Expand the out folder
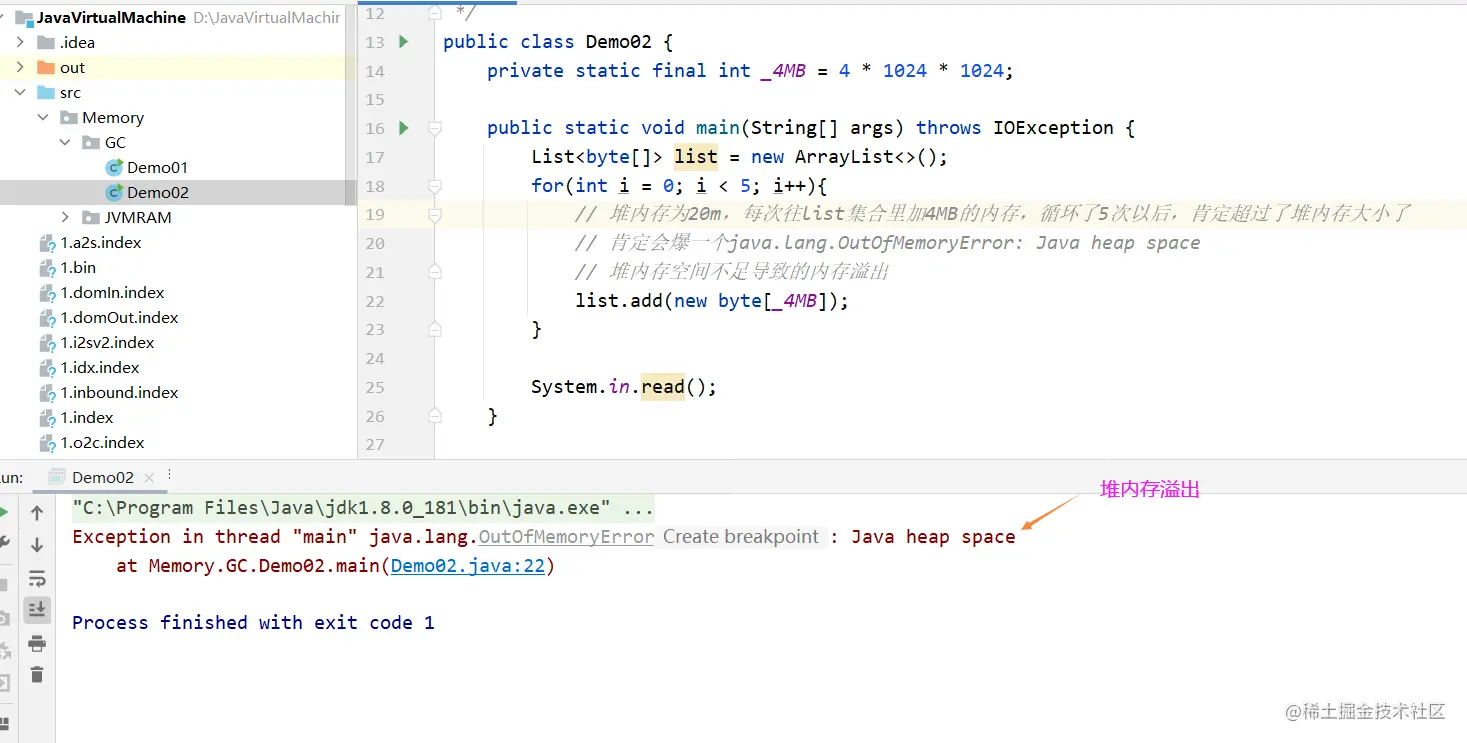 point(20,67)
